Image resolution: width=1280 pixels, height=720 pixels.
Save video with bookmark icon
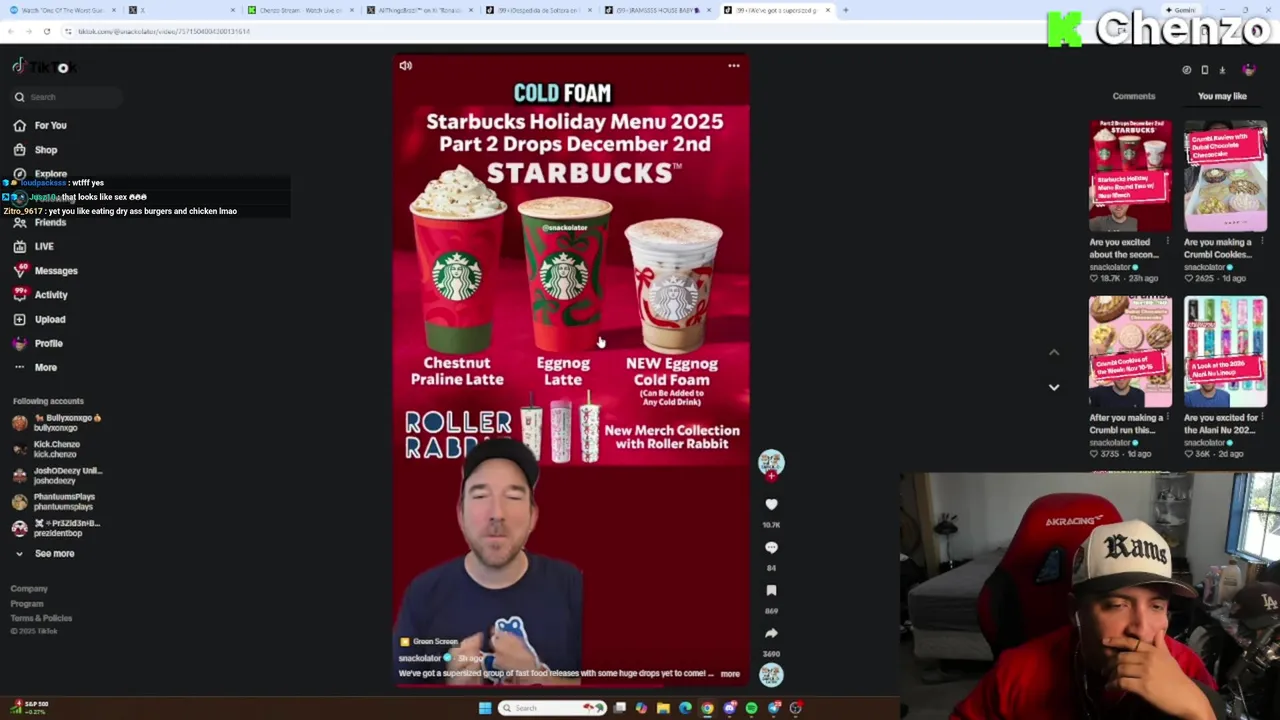coord(771,591)
